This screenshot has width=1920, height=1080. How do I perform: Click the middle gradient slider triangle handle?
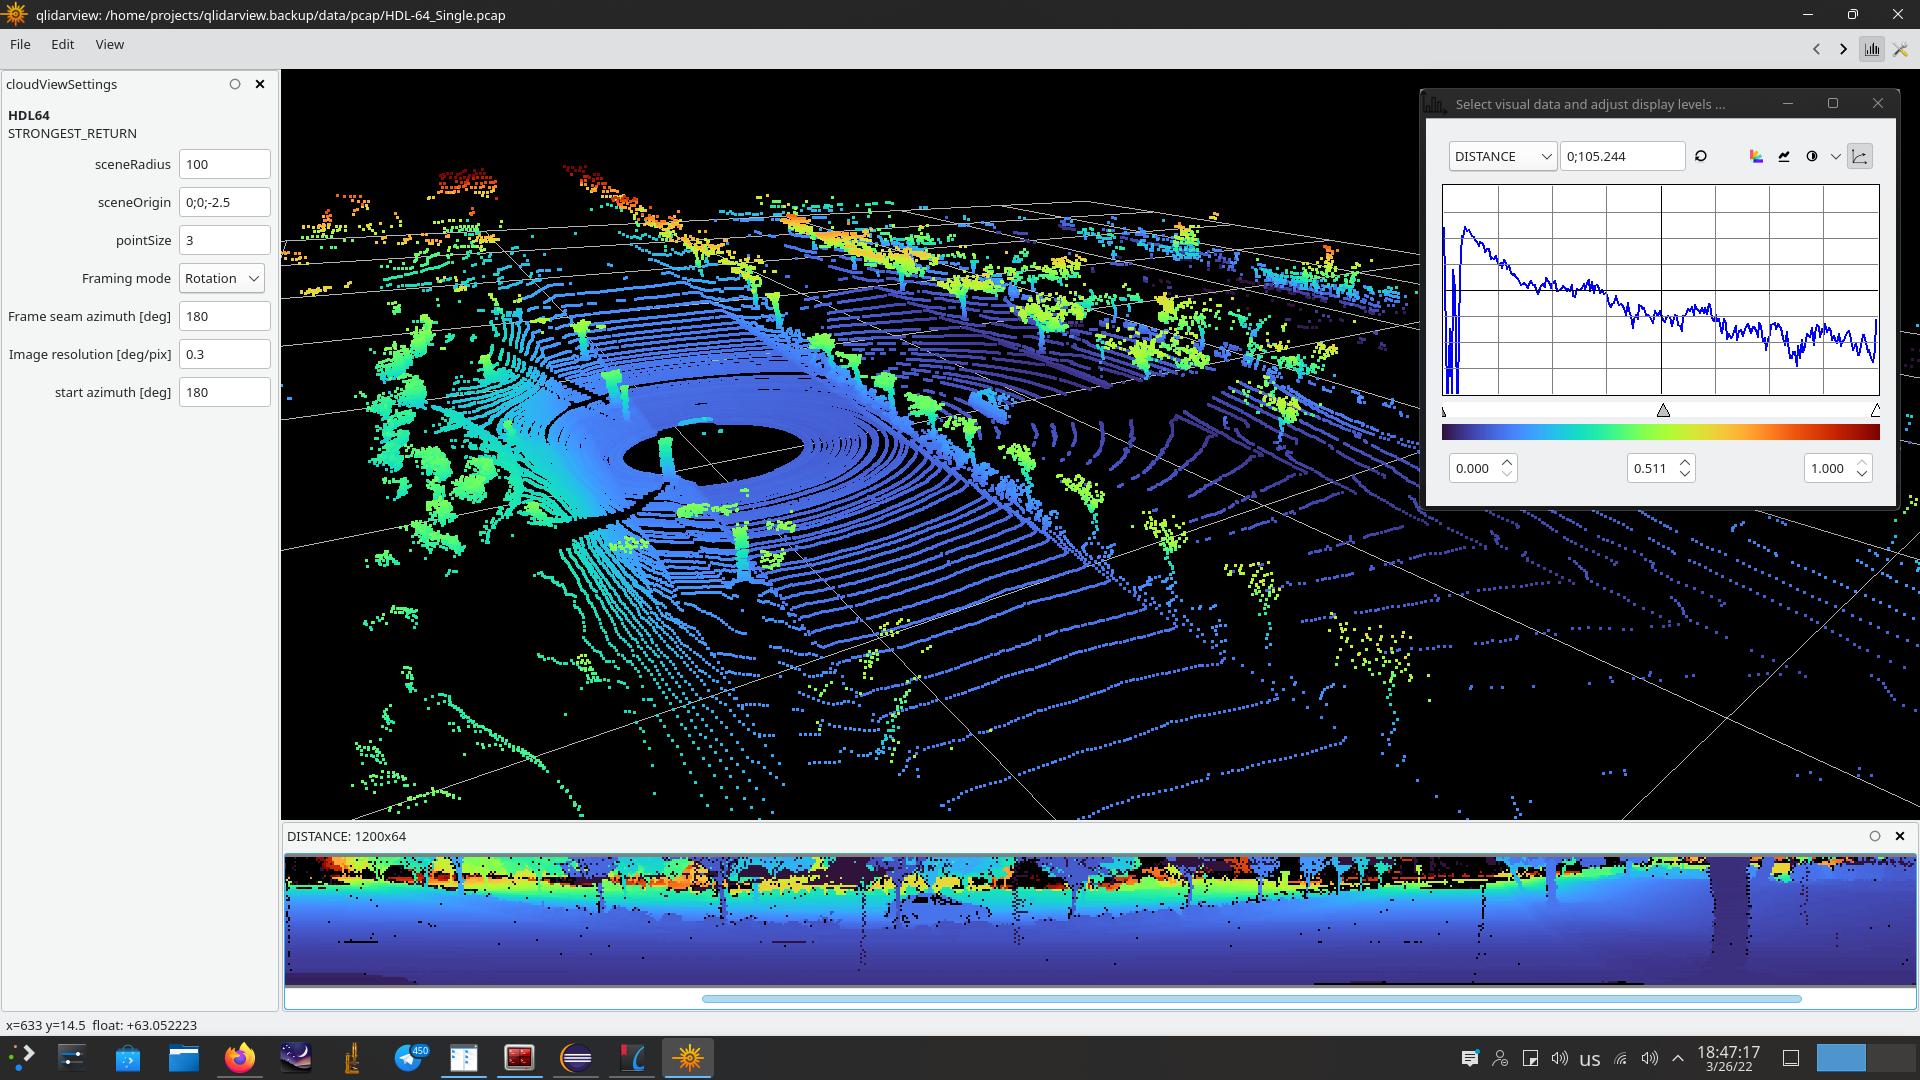point(1663,410)
